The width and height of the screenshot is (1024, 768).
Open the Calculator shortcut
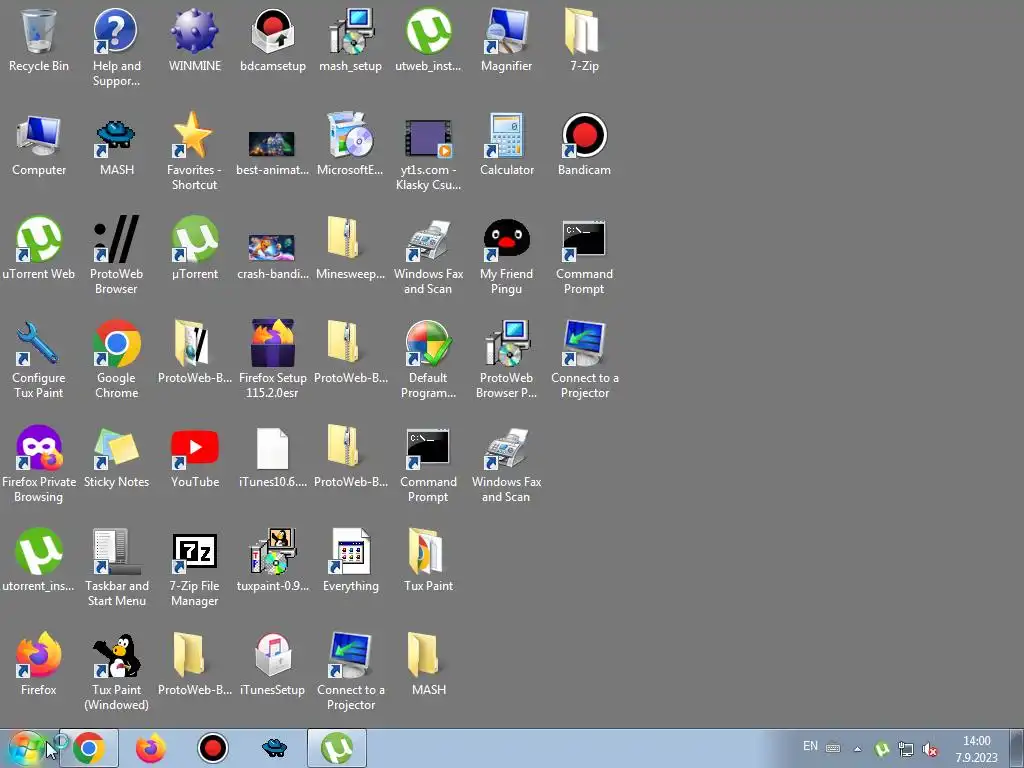pyautogui.click(x=507, y=144)
